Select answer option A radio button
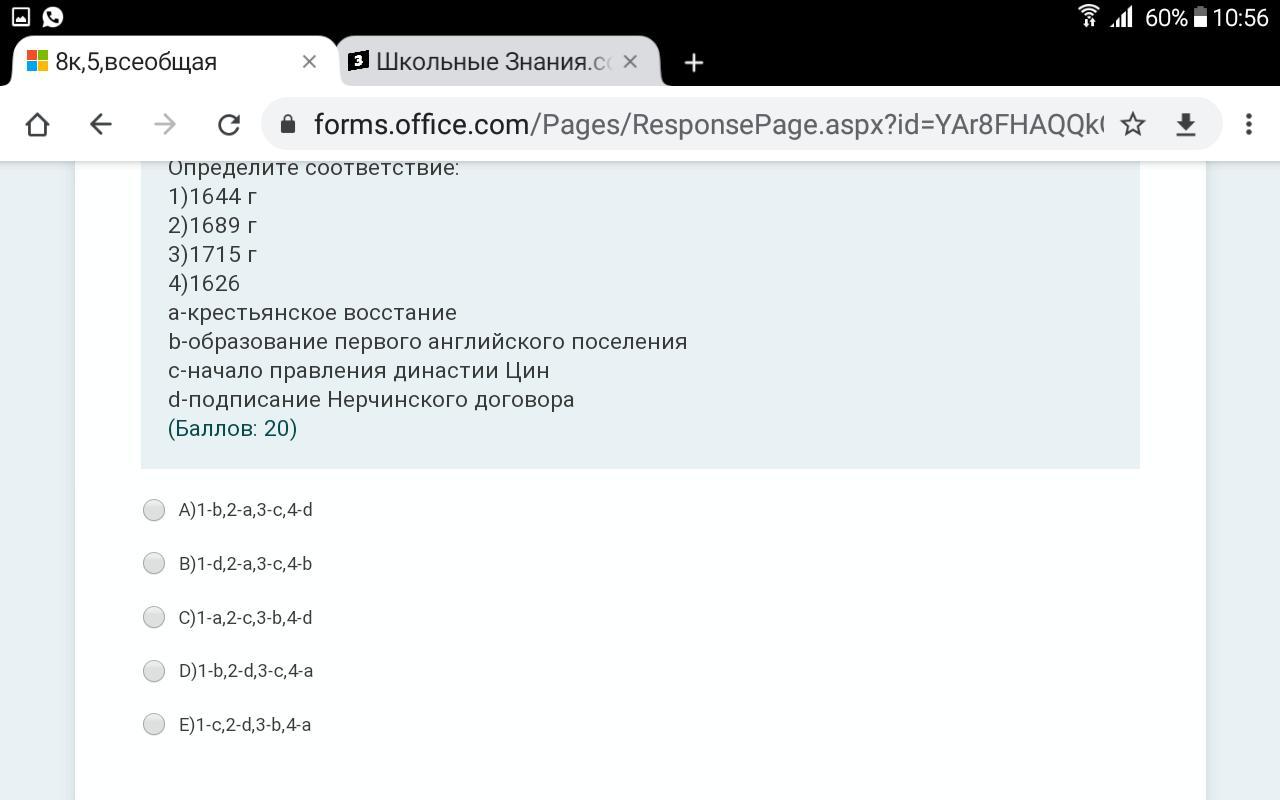The image size is (1280, 800). 154,510
